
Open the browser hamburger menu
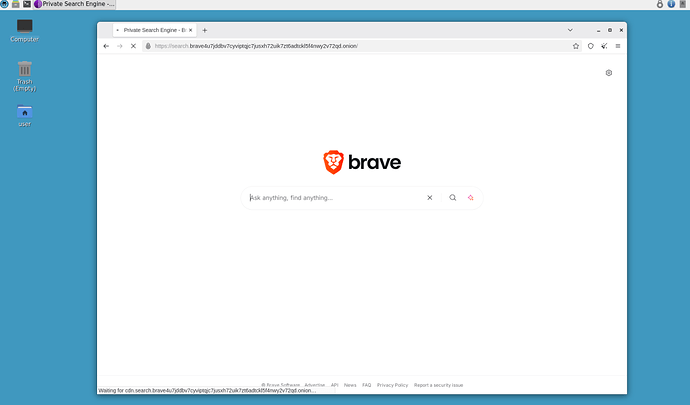[618, 46]
